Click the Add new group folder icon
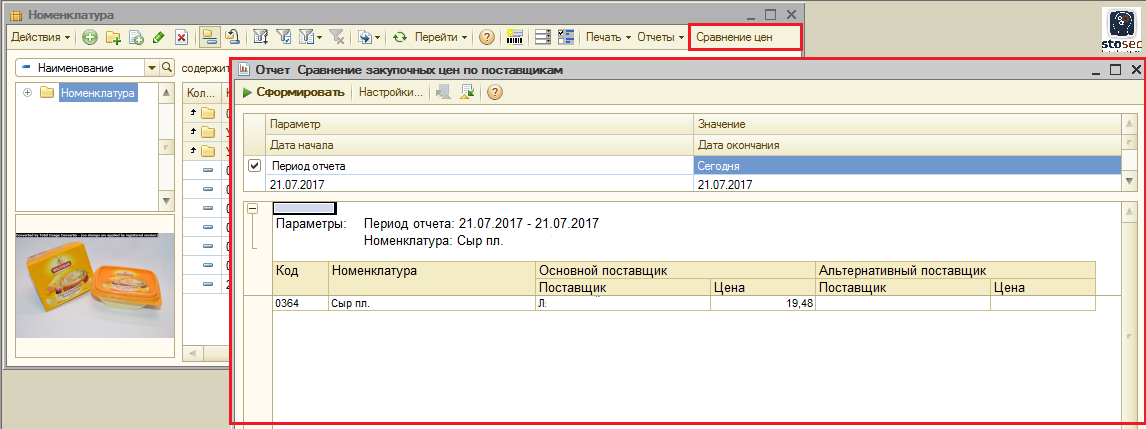The height and width of the screenshot is (429, 1146). 113,37
